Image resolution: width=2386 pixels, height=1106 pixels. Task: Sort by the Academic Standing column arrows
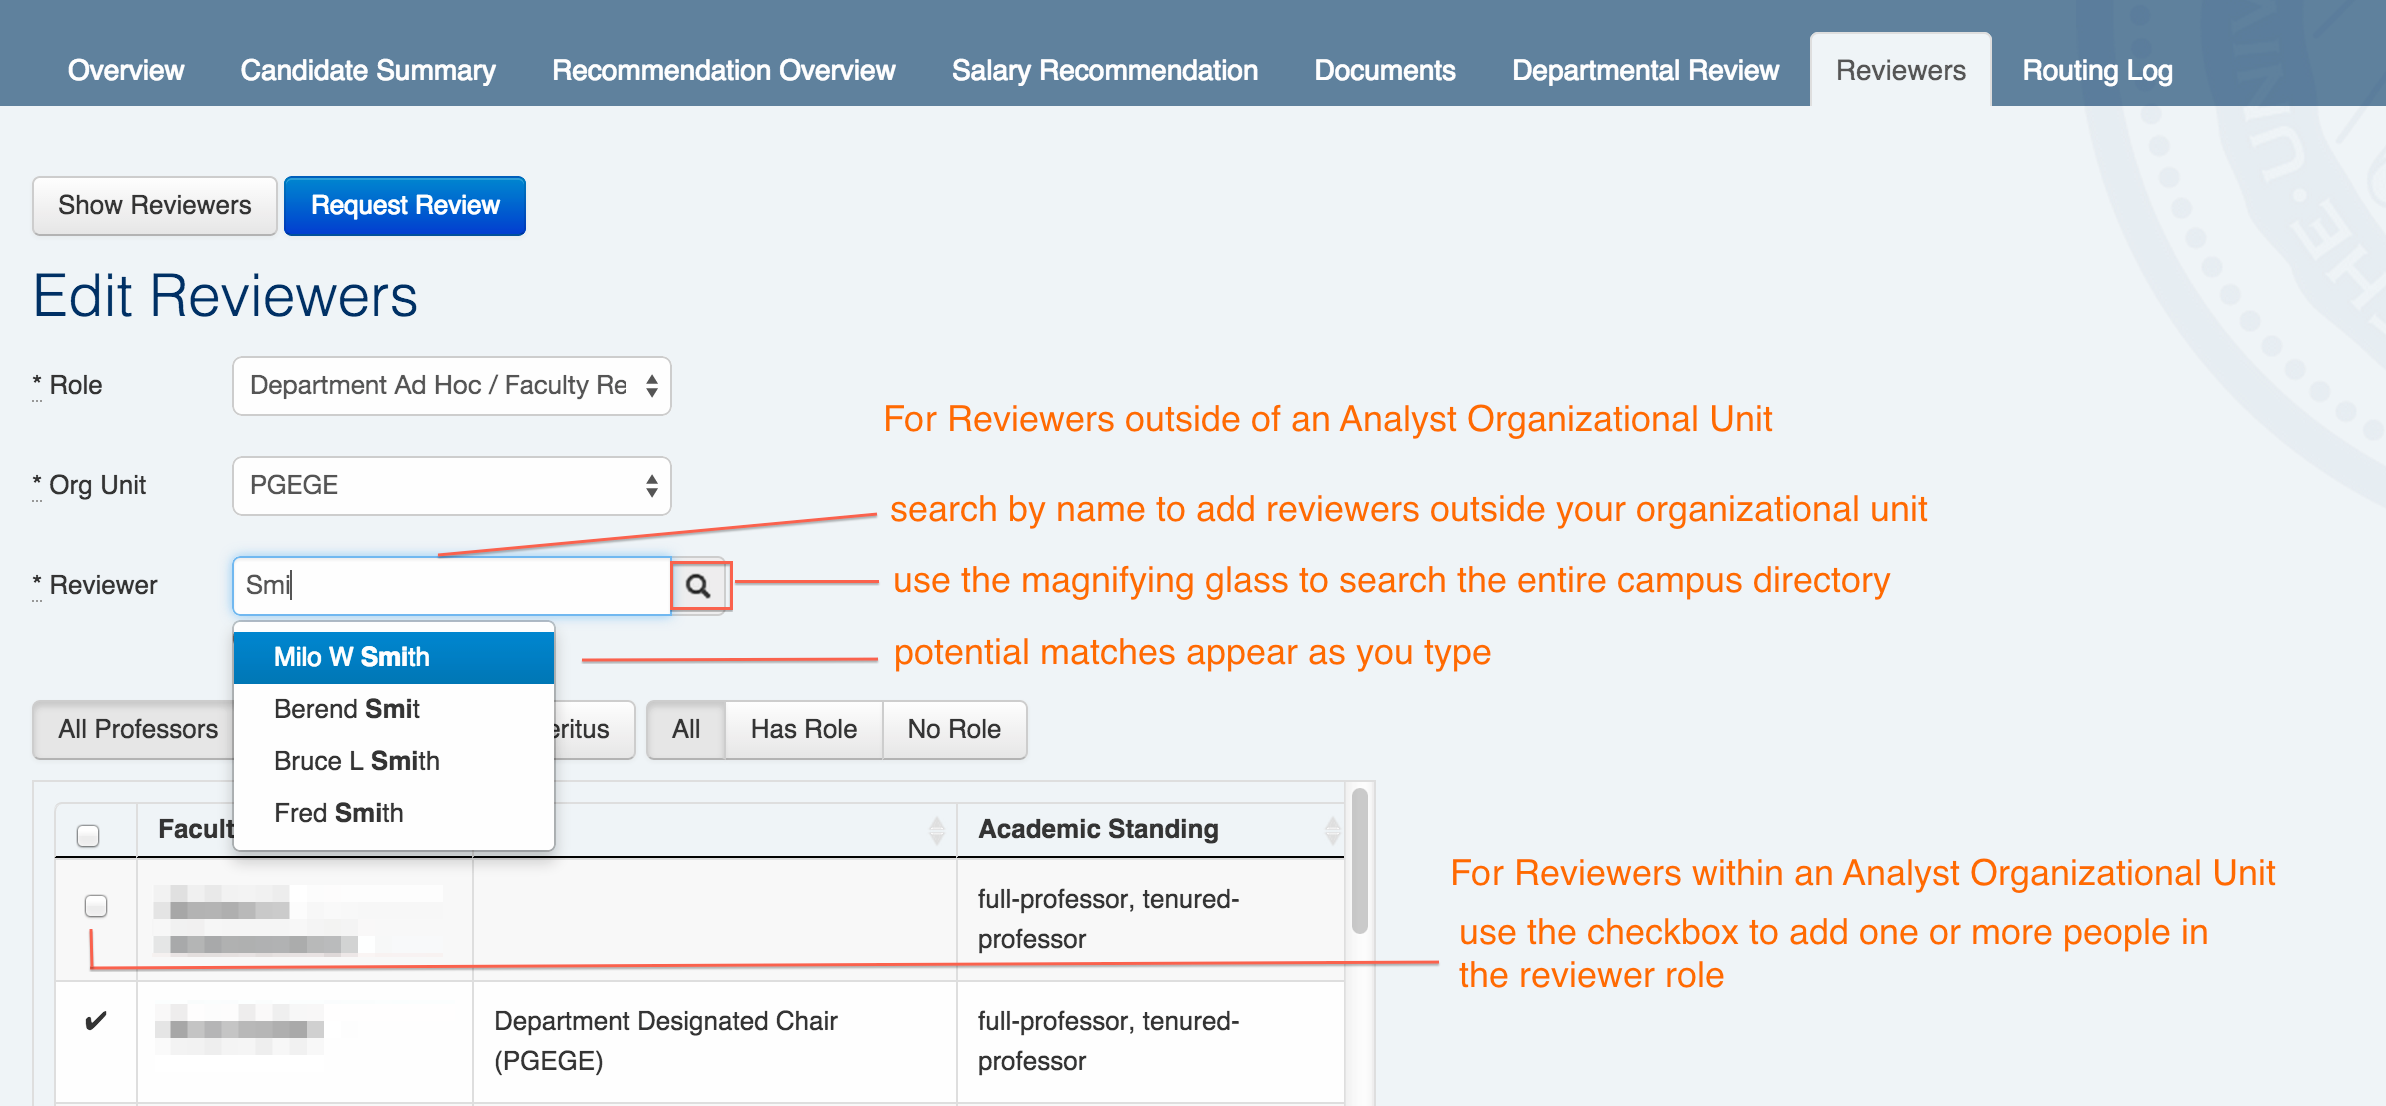point(1331,830)
